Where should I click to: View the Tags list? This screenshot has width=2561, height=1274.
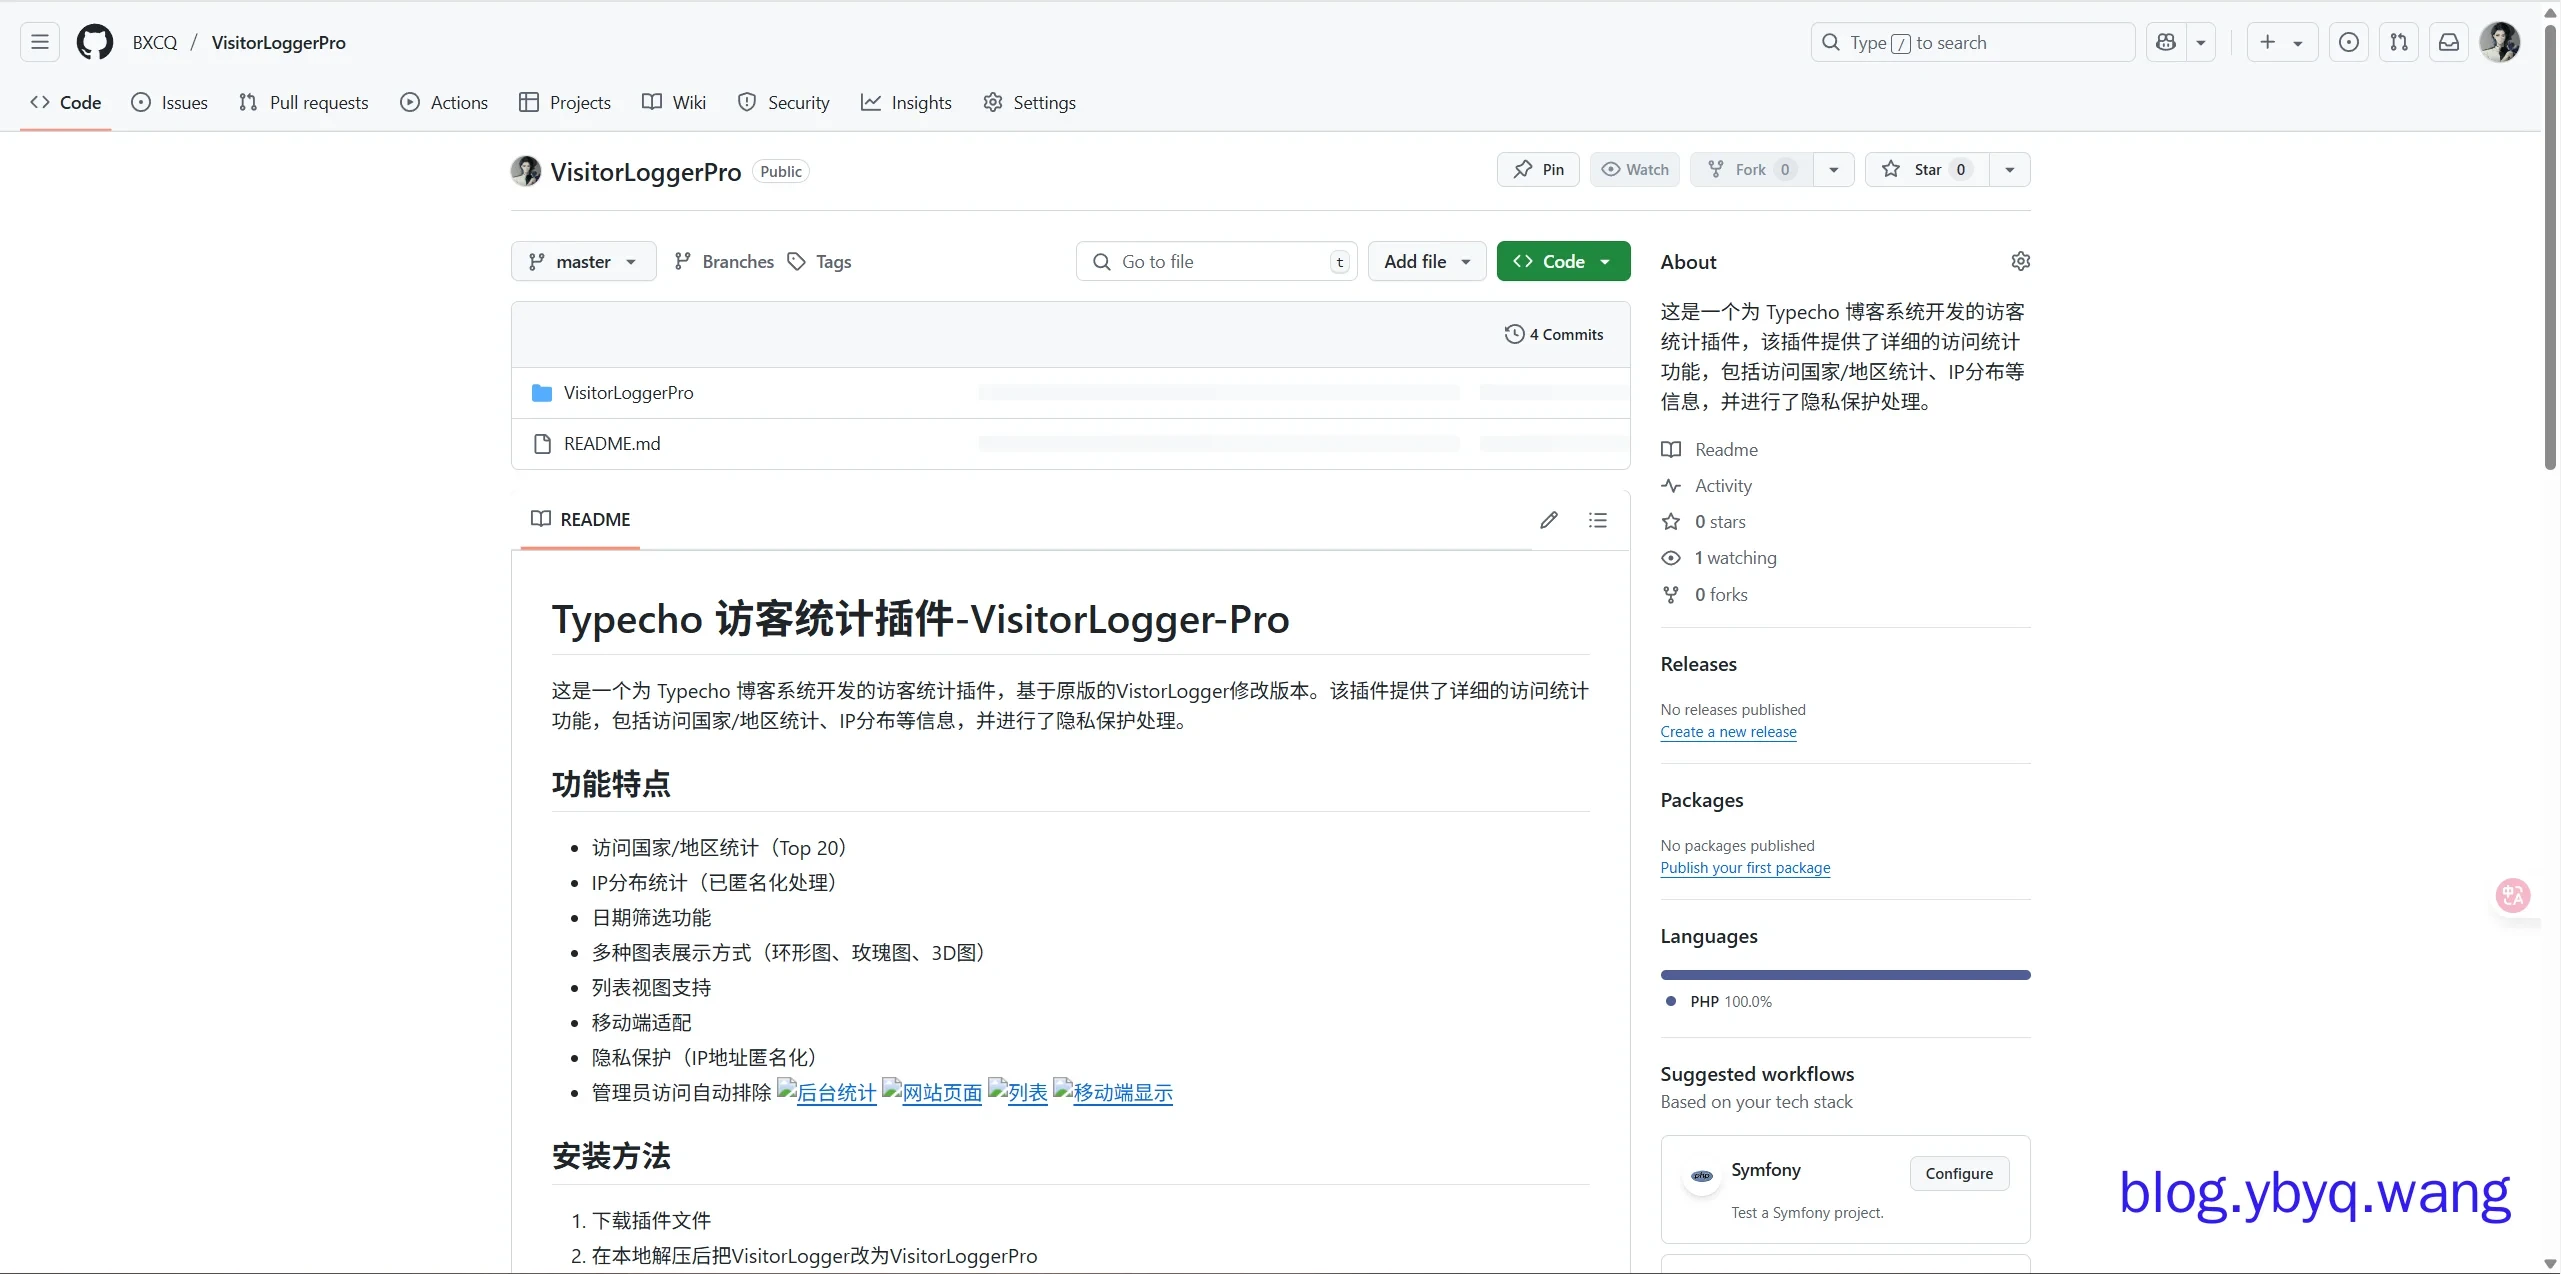point(820,261)
